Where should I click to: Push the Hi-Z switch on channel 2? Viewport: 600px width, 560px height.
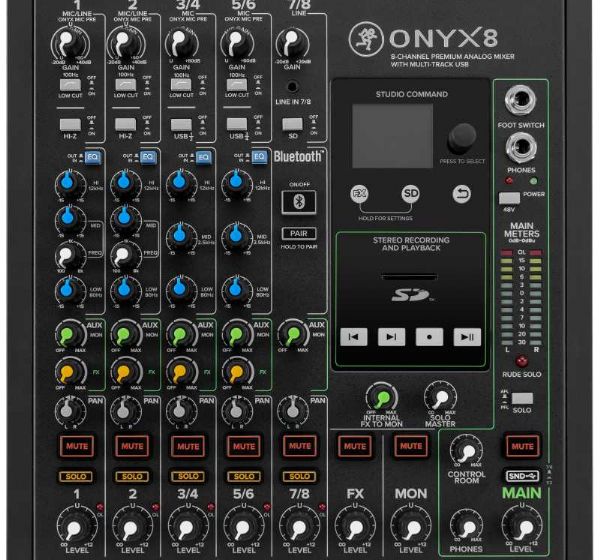click(126, 124)
